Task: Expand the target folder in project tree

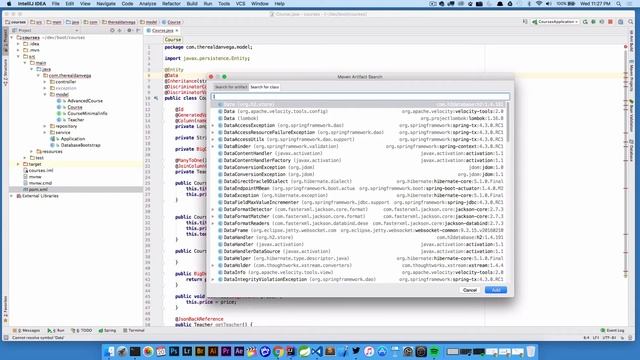Action: pos(18,164)
